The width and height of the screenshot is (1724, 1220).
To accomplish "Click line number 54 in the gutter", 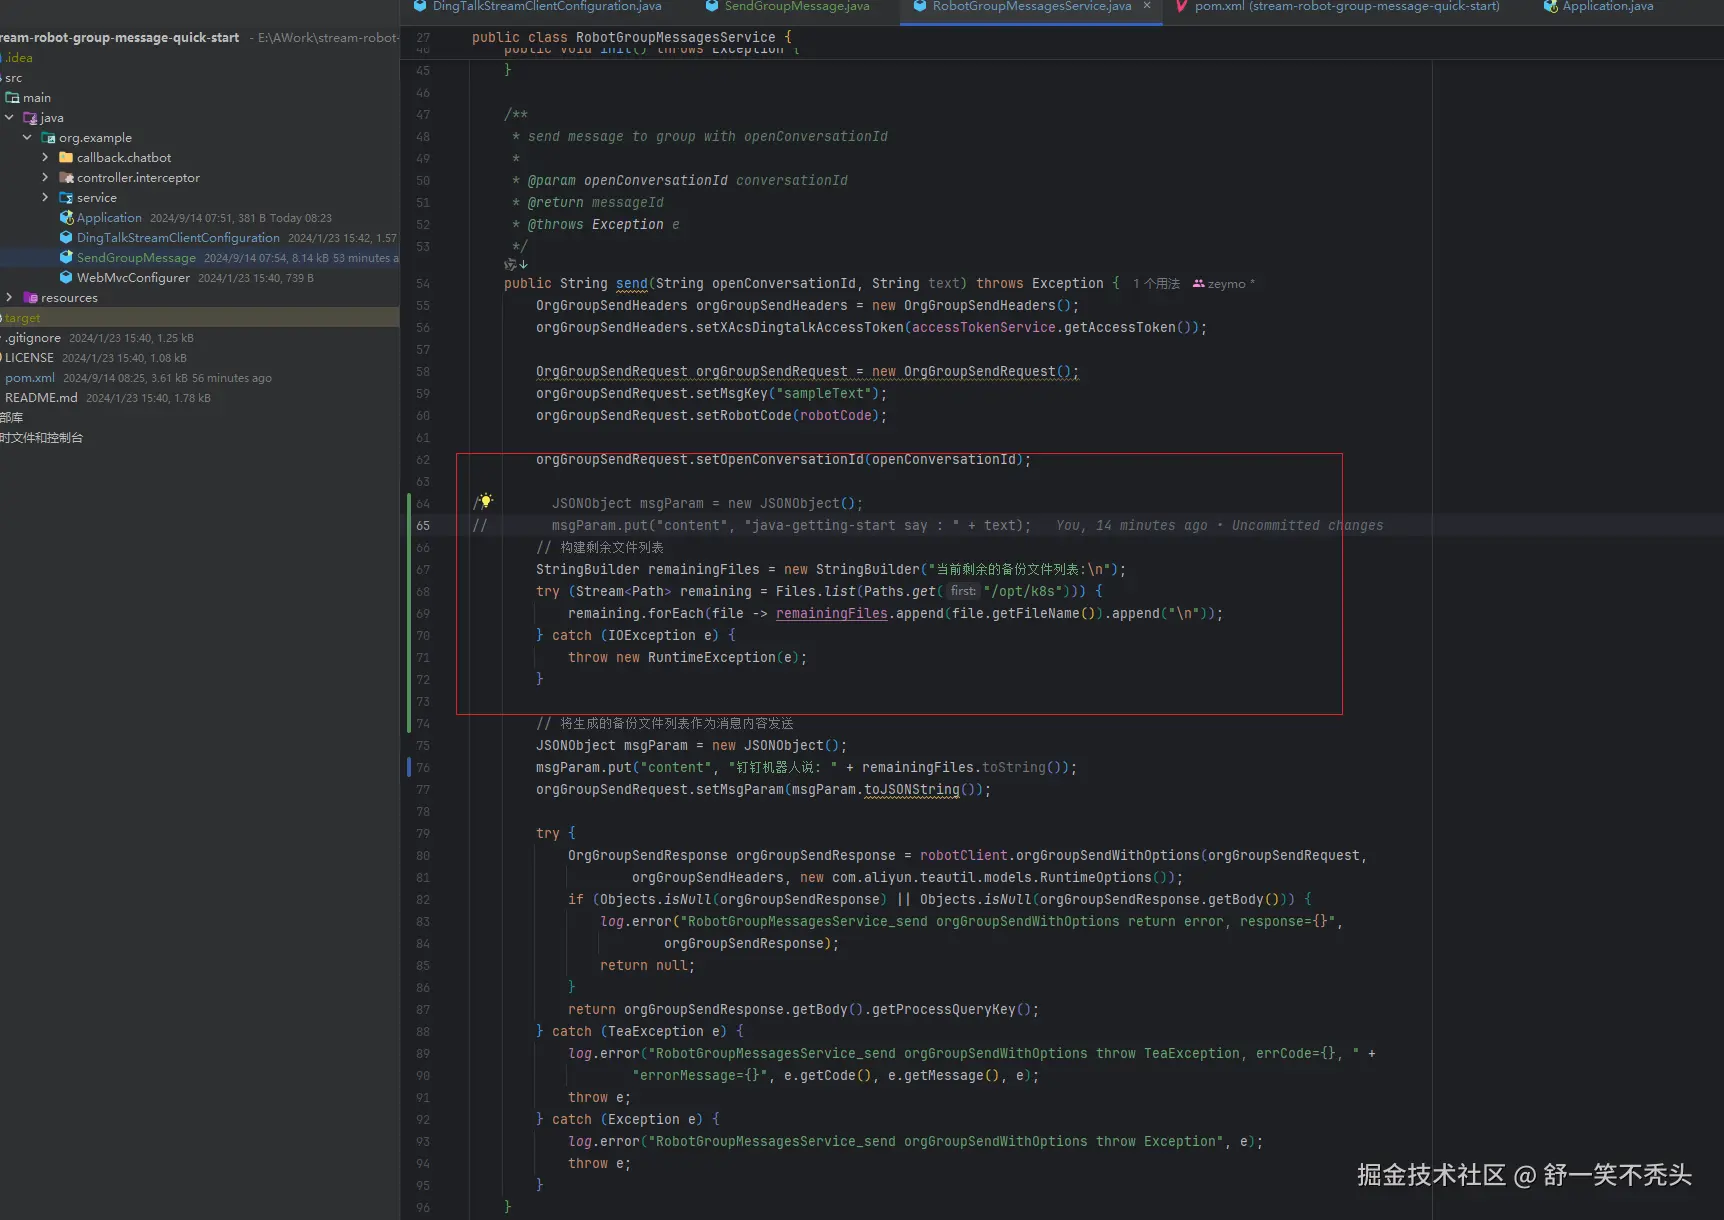I will coord(423,284).
